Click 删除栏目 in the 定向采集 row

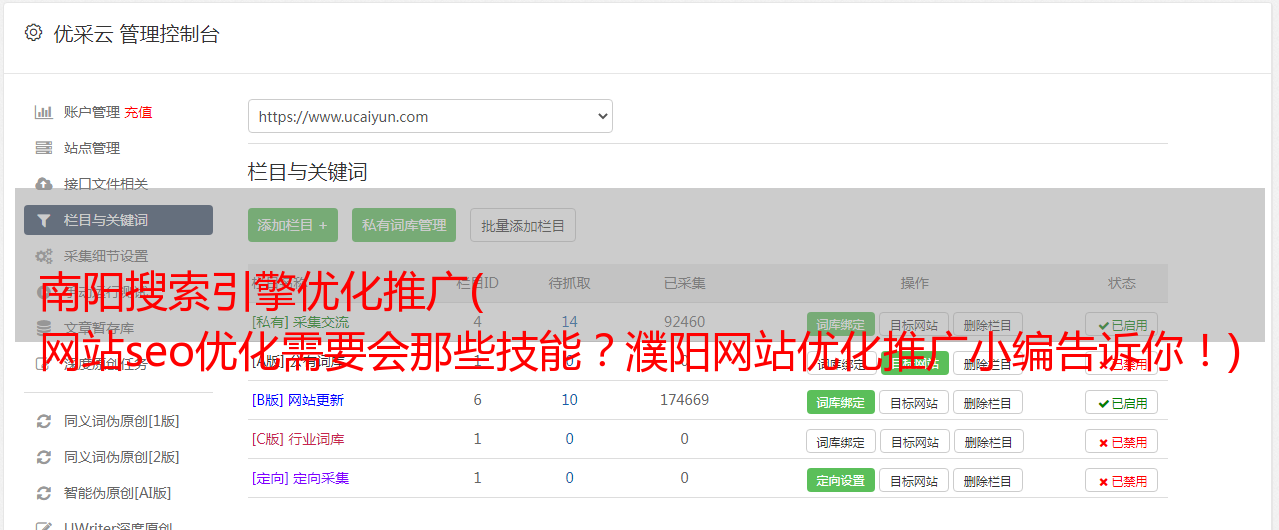point(988,480)
